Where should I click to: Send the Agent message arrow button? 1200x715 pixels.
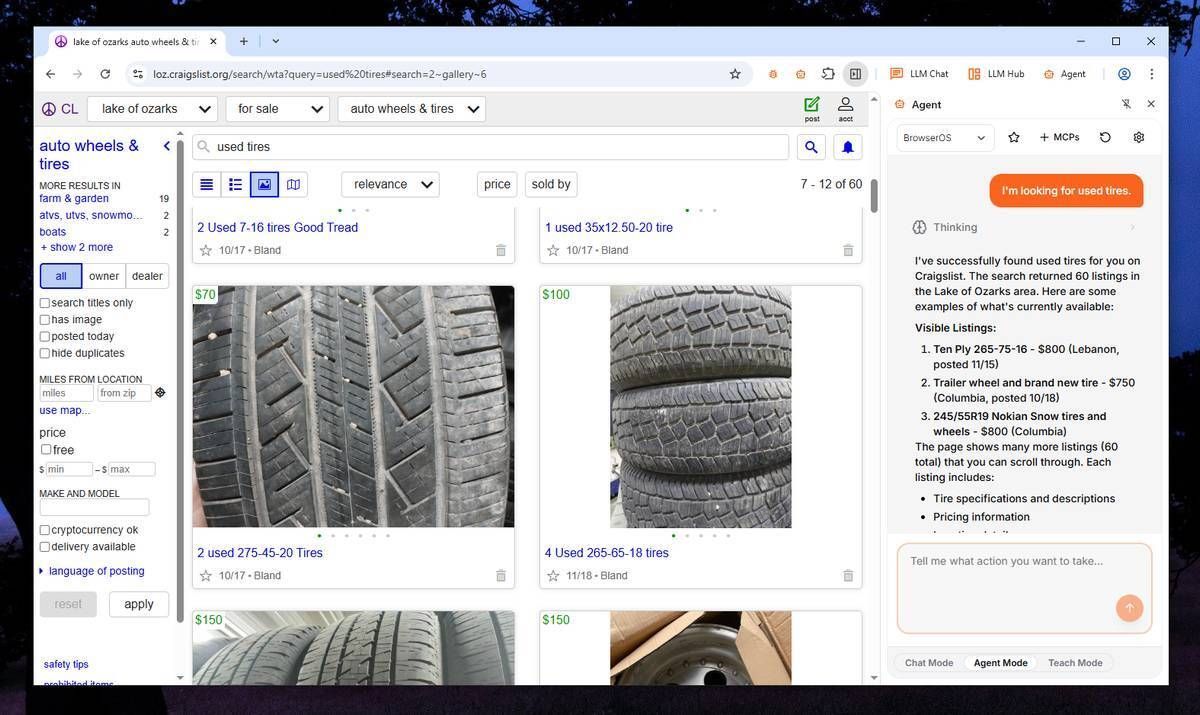1129,608
